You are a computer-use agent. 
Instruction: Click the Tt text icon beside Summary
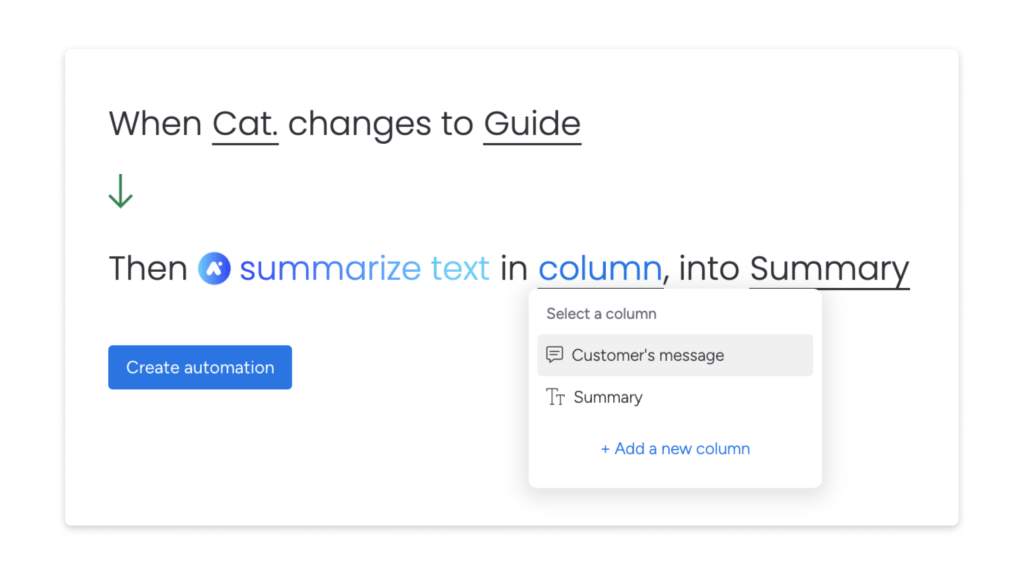[x=555, y=397]
